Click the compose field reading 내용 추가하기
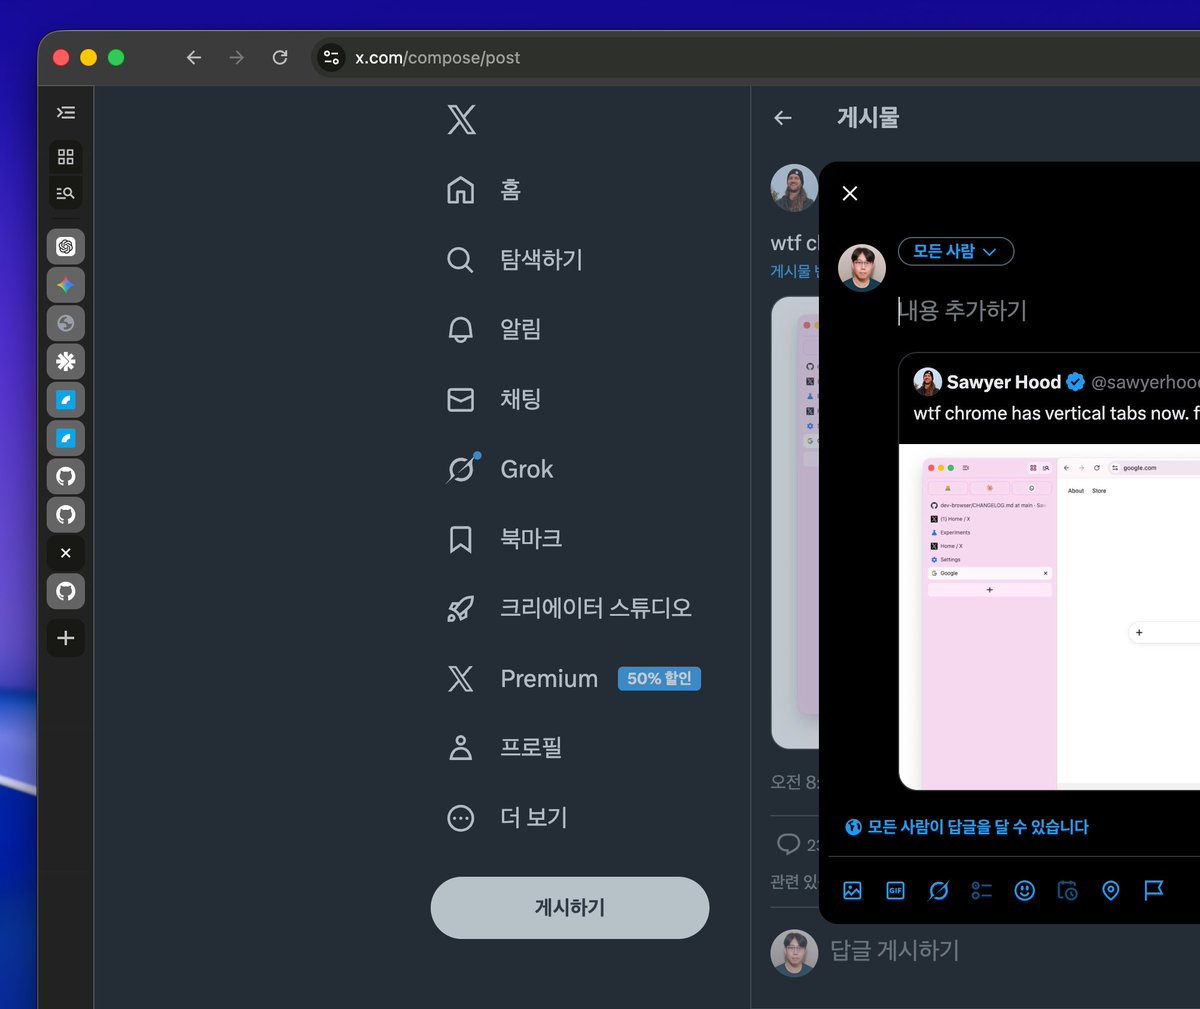The image size is (1200, 1009). click(x=963, y=311)
